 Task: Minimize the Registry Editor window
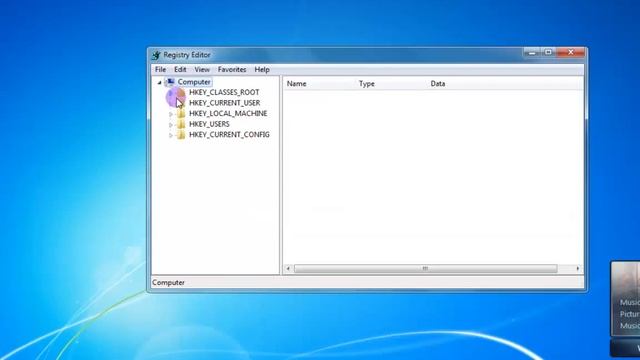(x=532, y=53)
